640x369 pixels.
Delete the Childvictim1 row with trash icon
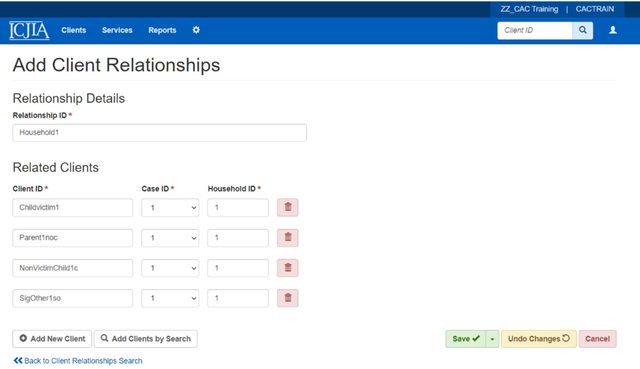(x=288, y=207)
